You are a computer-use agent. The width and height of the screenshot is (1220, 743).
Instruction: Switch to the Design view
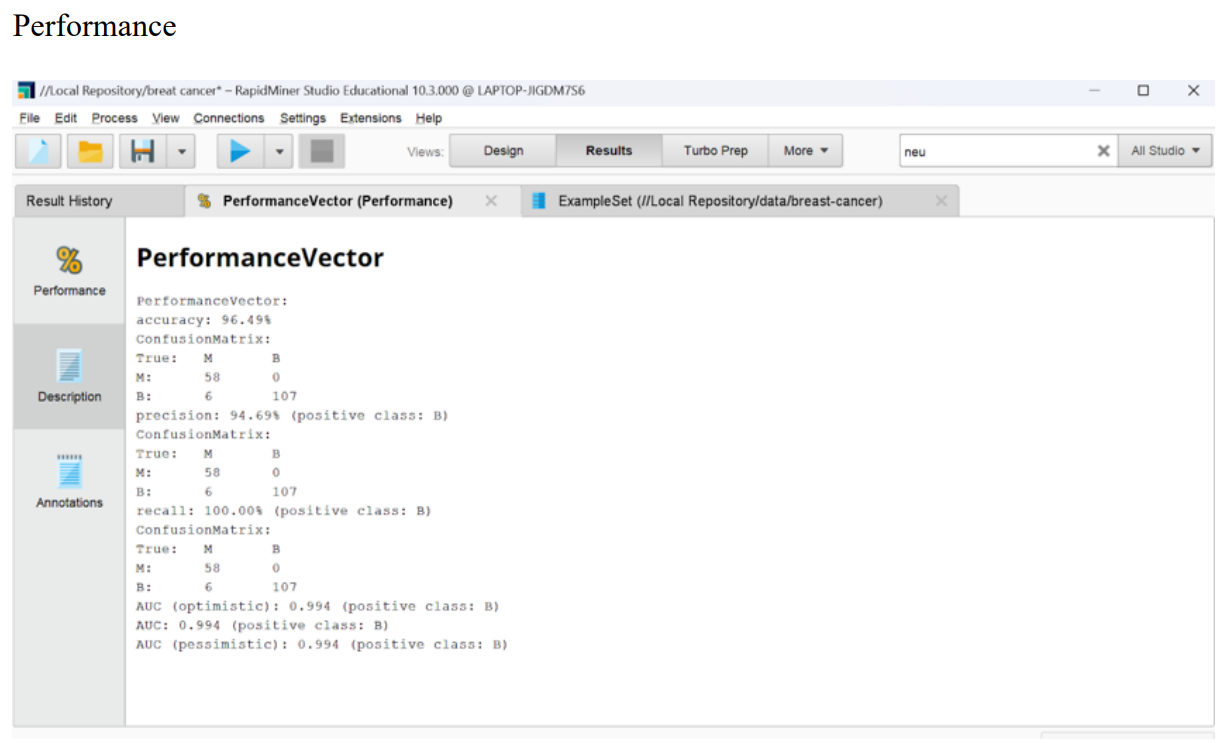[x=503, y=151]
